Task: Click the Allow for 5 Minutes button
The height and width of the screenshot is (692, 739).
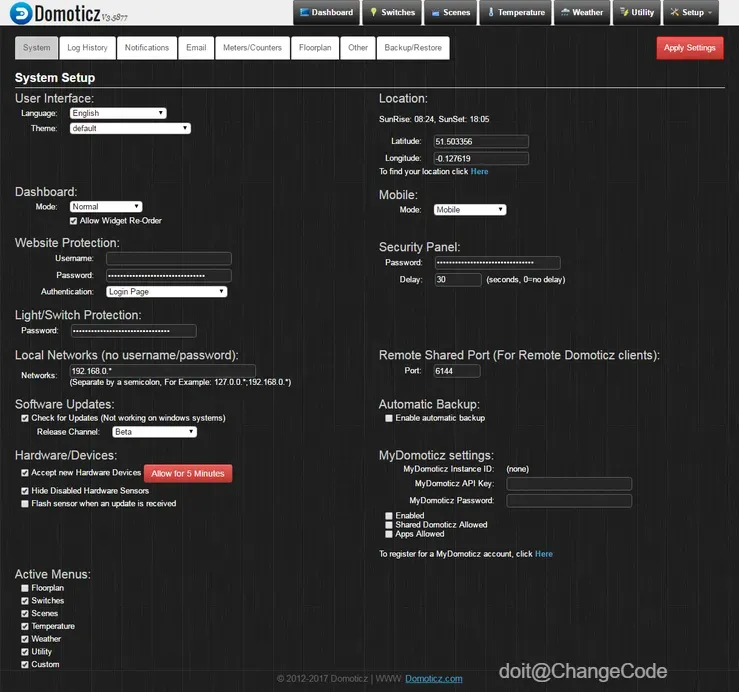Action: coord(188,473)
